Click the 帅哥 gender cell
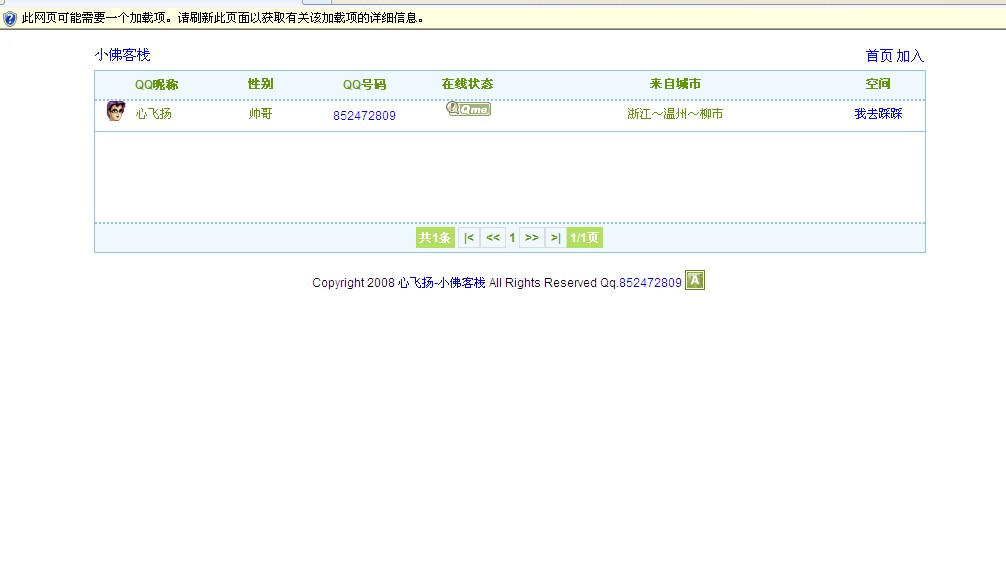This screenshot has height=568, width=1006. click(260, 114)
